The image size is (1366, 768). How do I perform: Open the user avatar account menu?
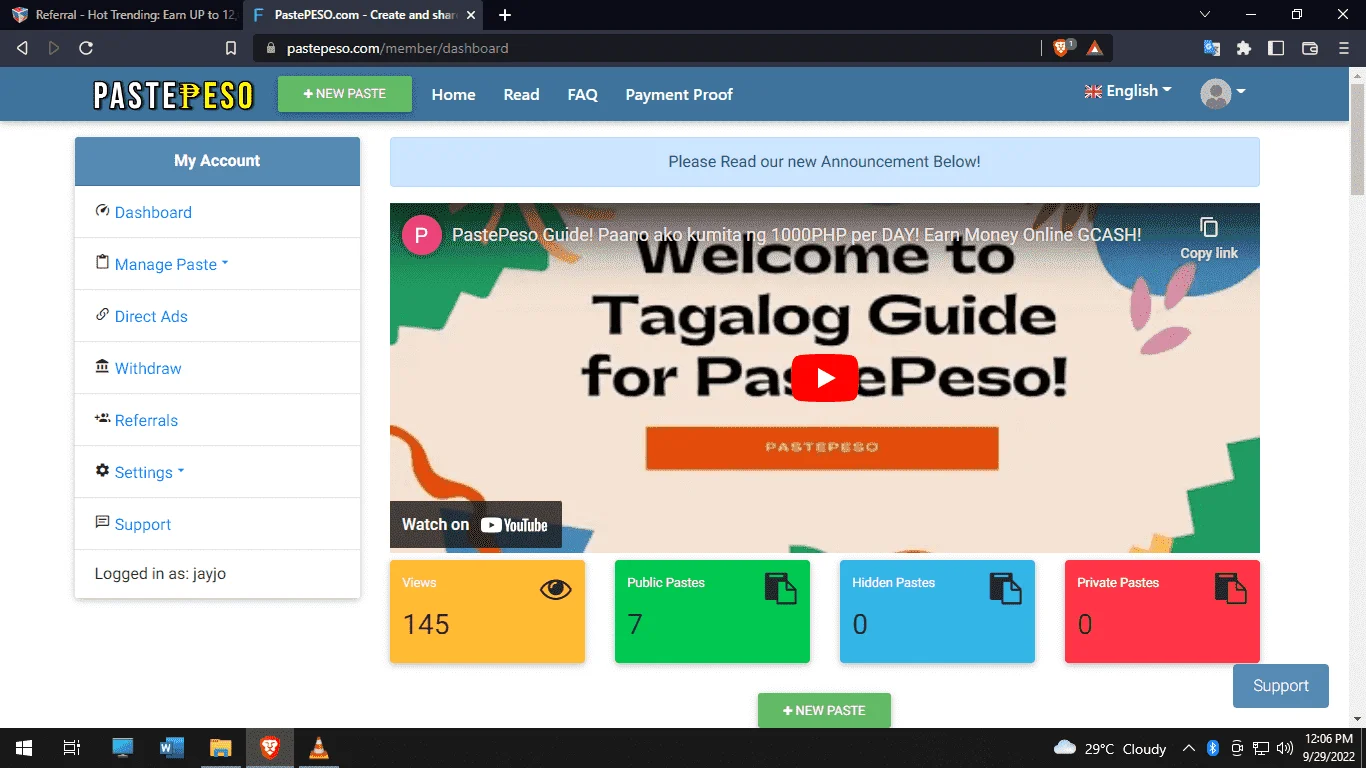click(1223, 93)
